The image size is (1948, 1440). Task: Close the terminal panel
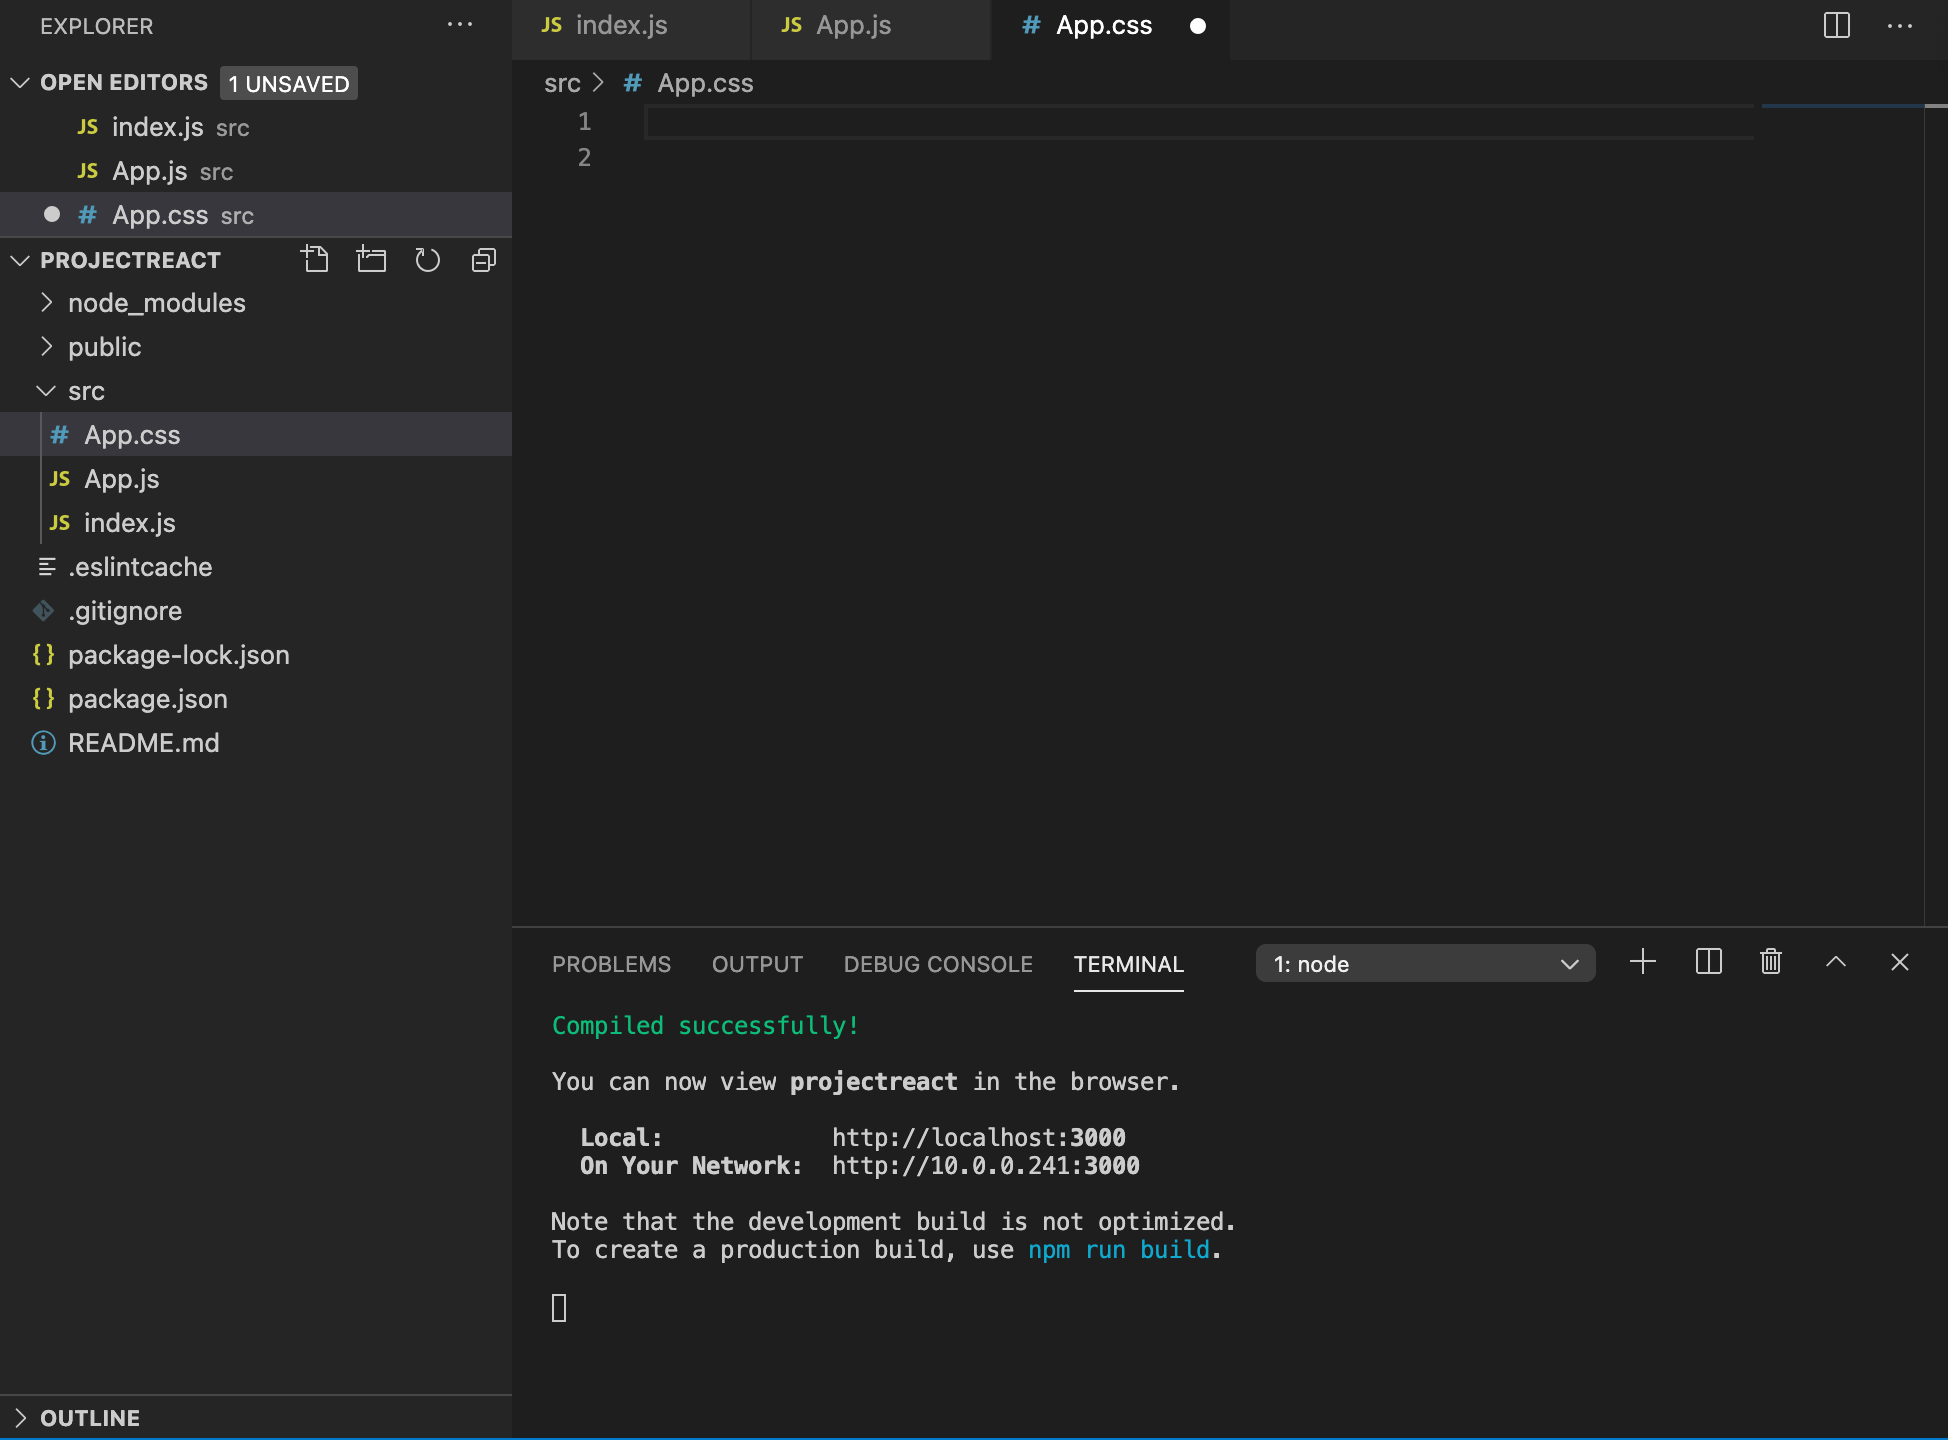(x=1900, y=962)
